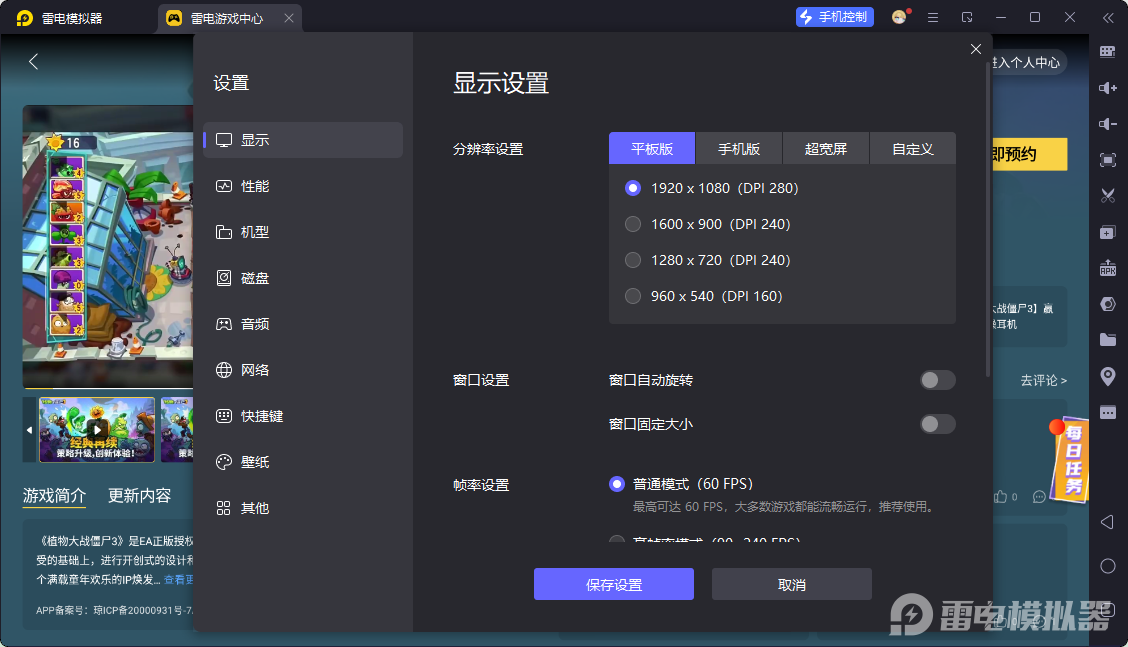Click the thumbs-up like icon
Screen dimensions: 1128x647
pos(1001,497)
